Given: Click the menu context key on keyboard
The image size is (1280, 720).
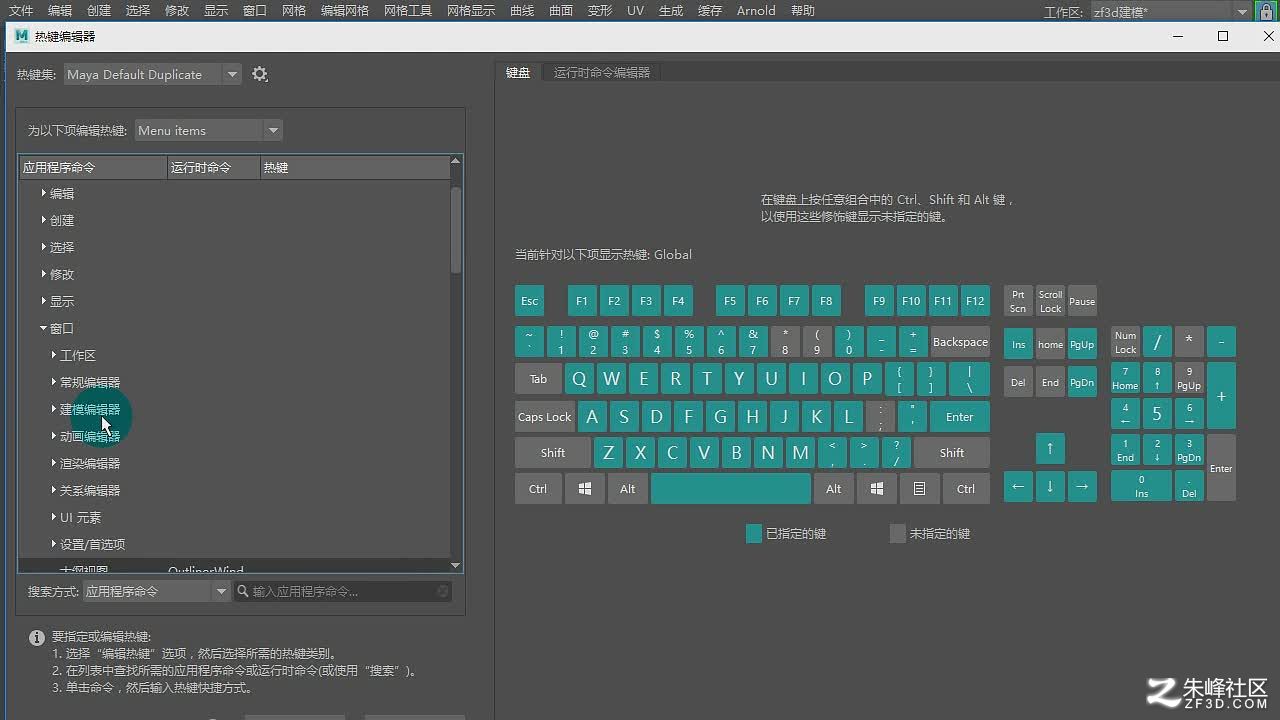Looking at the screenshot, I should [919, 489].
